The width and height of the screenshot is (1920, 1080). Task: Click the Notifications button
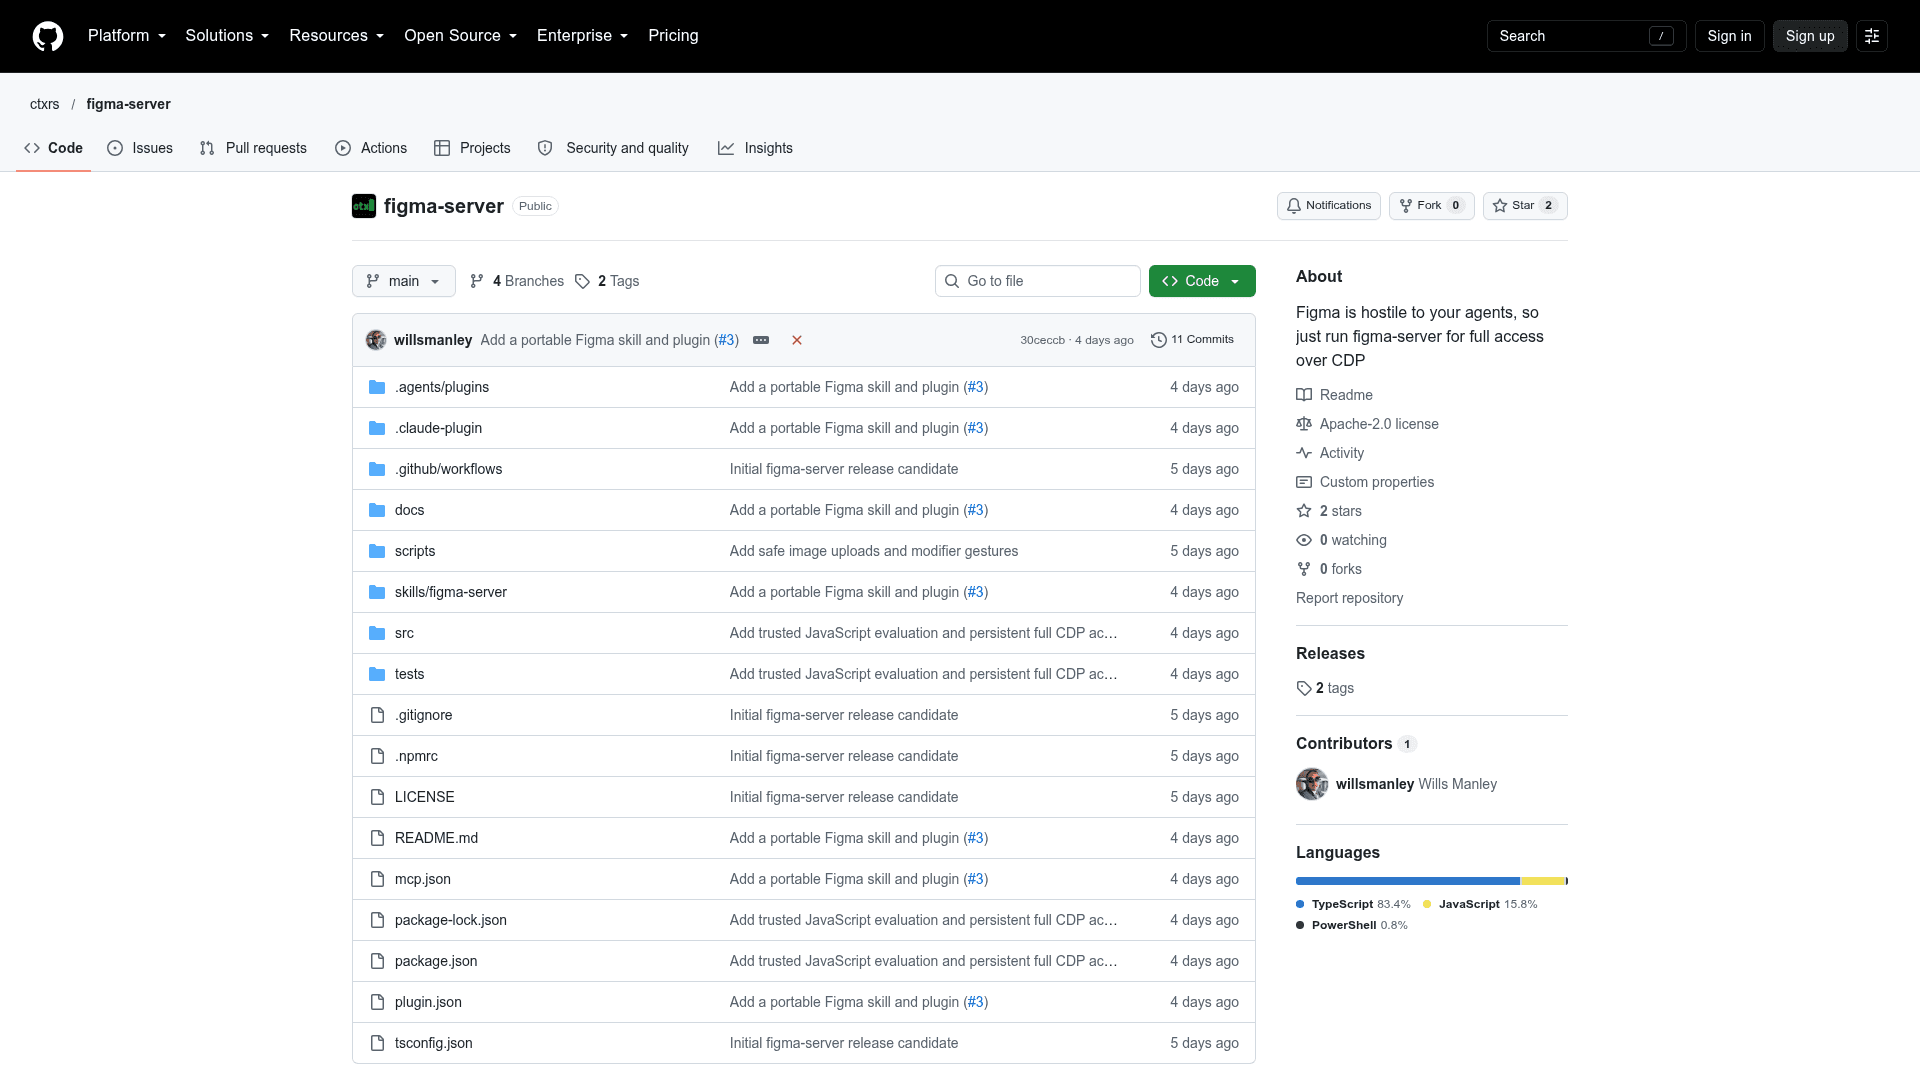pos(1329,206)
